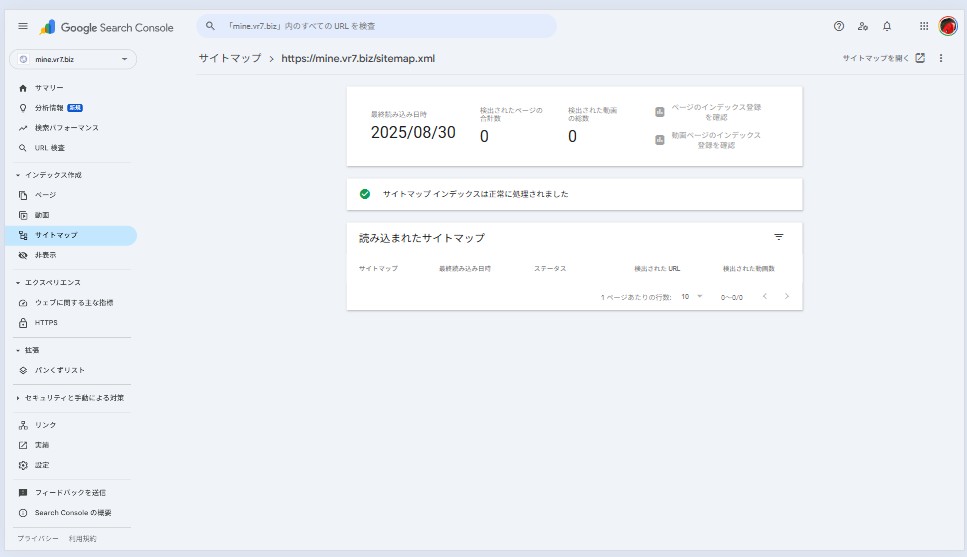The image size is (967, 557).
Task: Collapse the インデックス作成 section
Action: (18, 175)
